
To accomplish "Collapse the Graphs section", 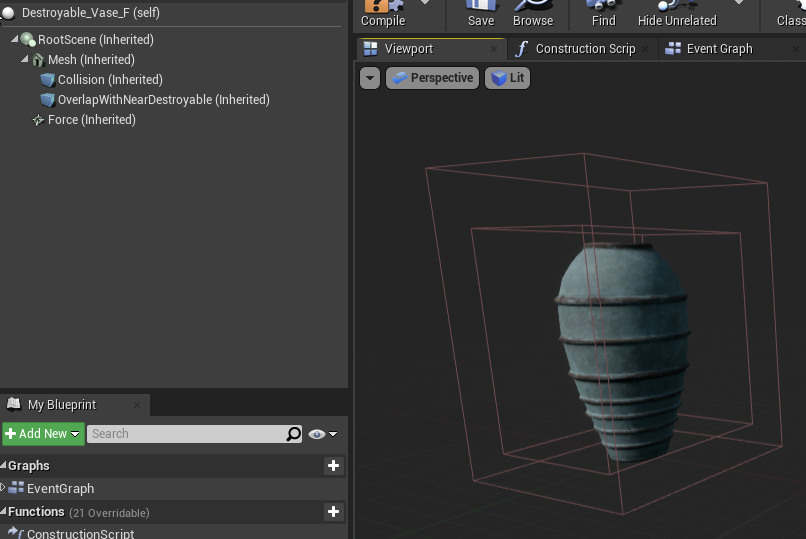I will (4, 466).
